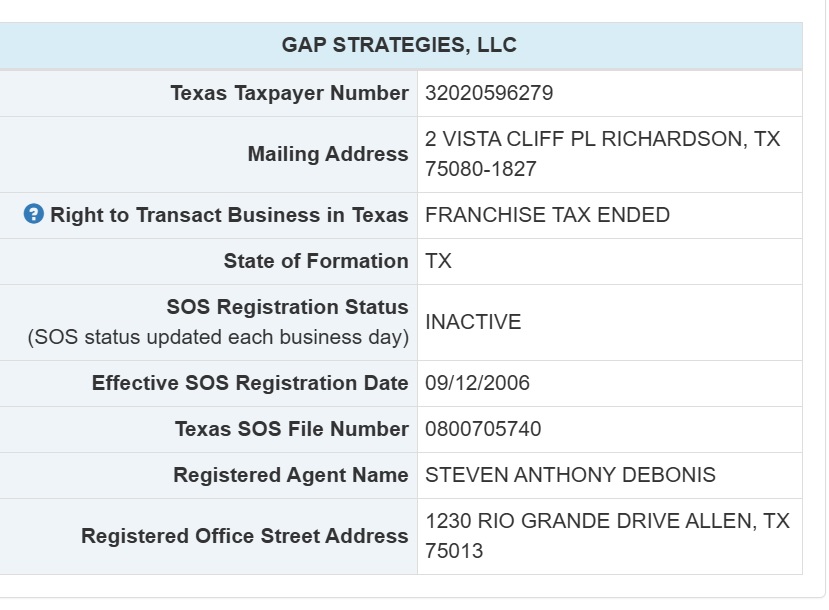Viewport: 829px width, 610px height.
Task: Select the Texas SOS File Number label
Action: click(x=292, y=429)
